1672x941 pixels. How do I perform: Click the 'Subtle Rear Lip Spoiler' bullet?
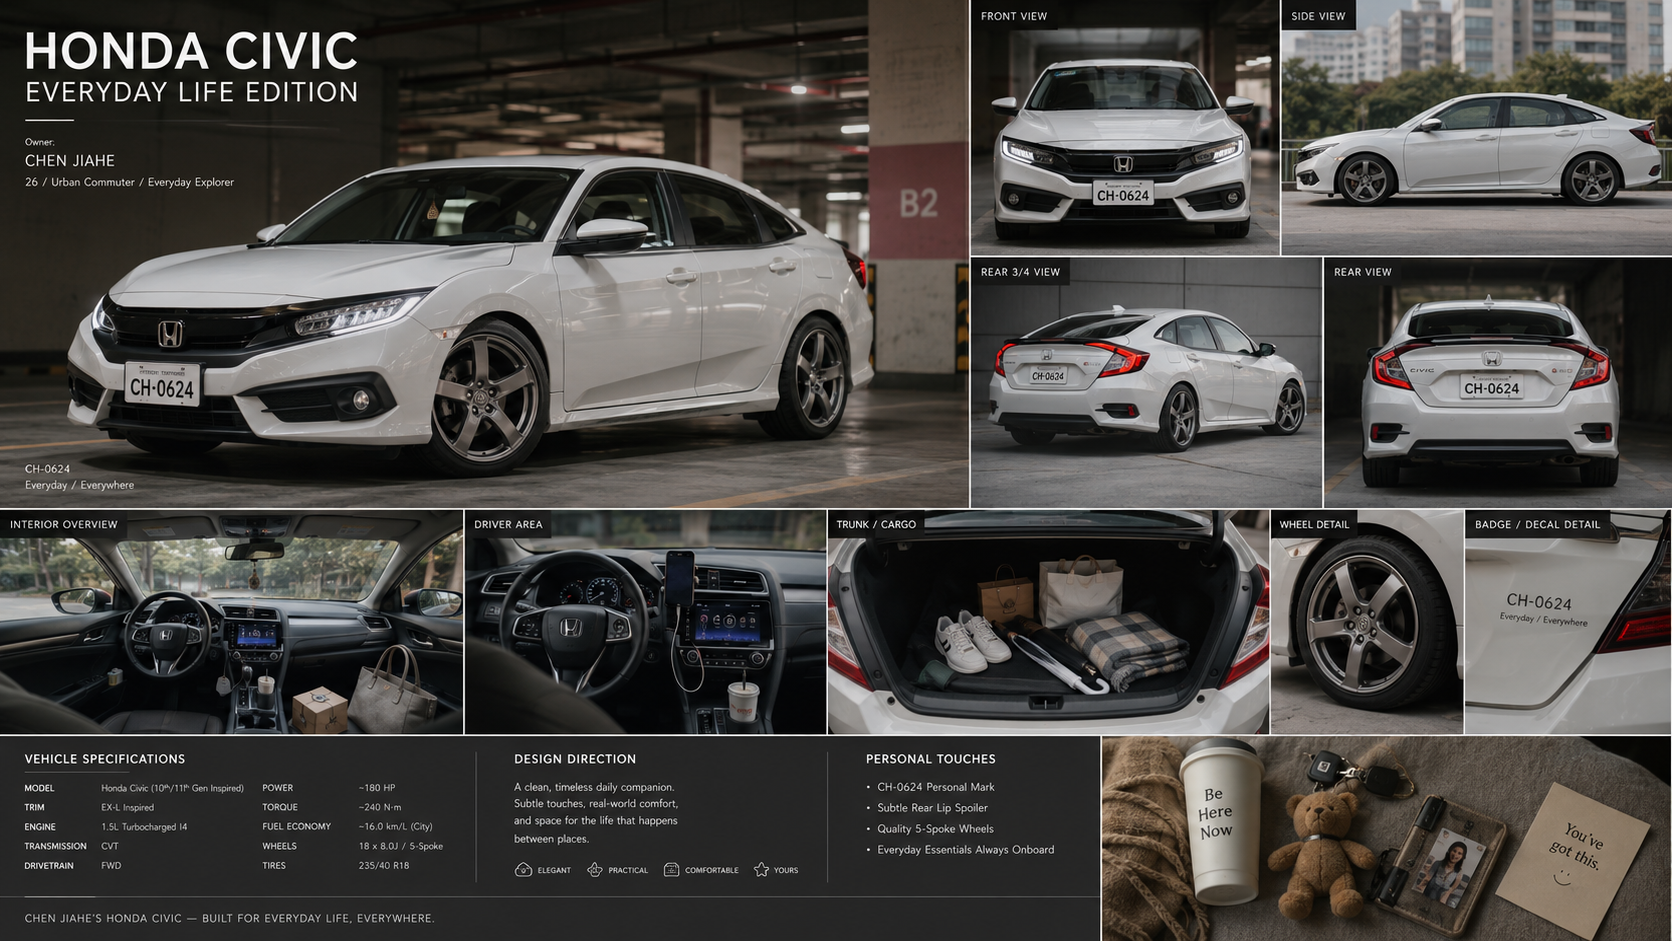coord(932,808)
